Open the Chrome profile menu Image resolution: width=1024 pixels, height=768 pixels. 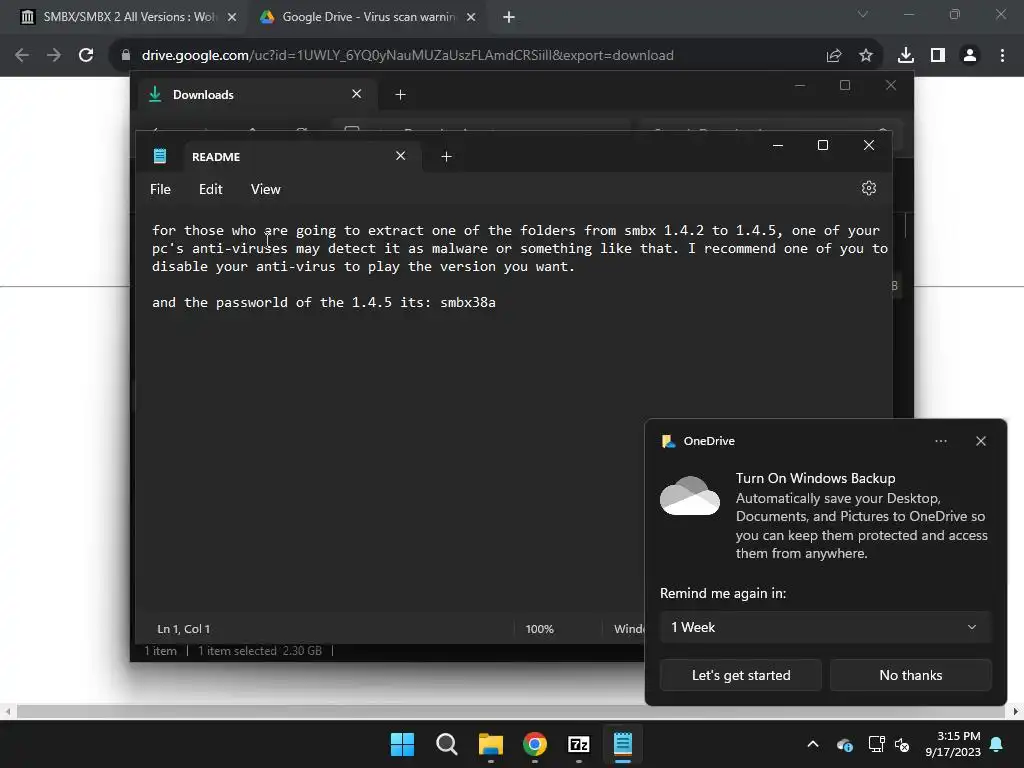pyautogui.click(x=970, y=56)
